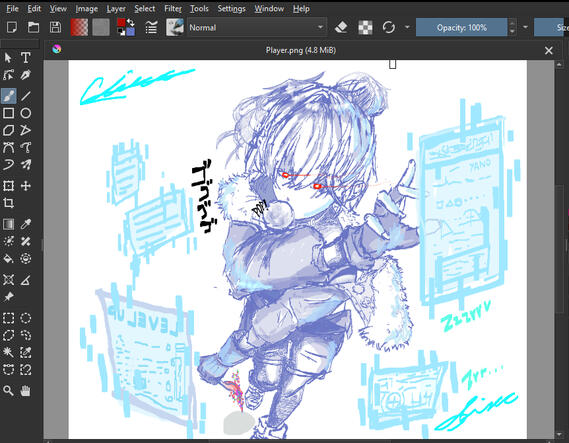The width and height of the screenshot is (569, 443).
Task: Activate the Zoom magnifier tool
Action: point(9,391)
